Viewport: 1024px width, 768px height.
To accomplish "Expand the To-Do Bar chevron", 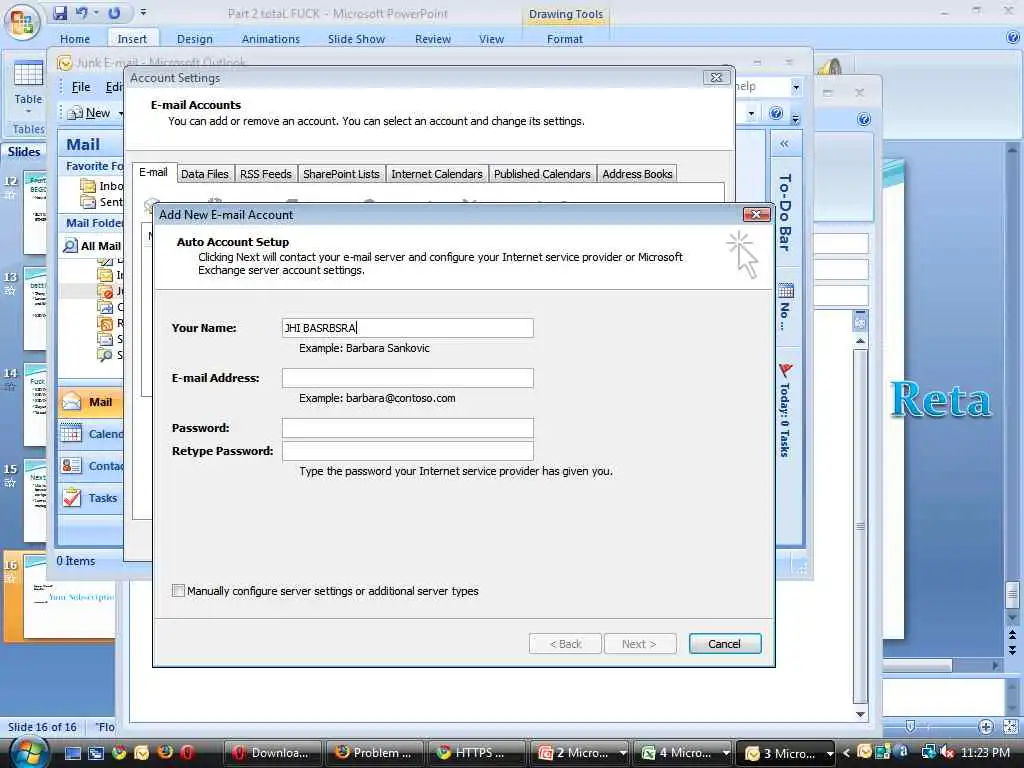I will [x=784, y=144].
